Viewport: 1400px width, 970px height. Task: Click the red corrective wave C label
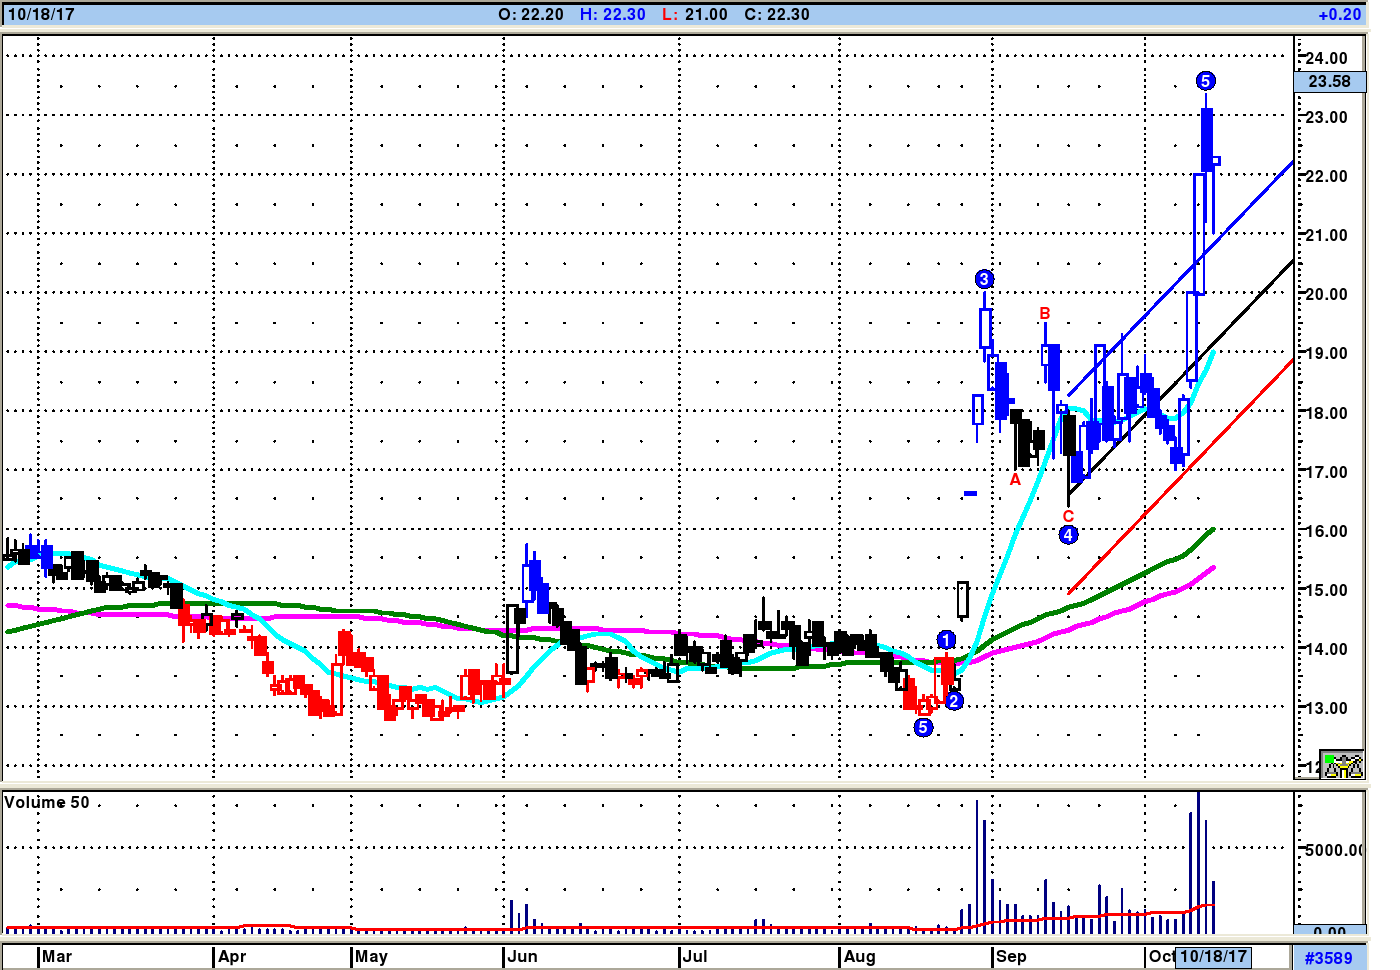pyautogui.click(x=1068, y=516)
